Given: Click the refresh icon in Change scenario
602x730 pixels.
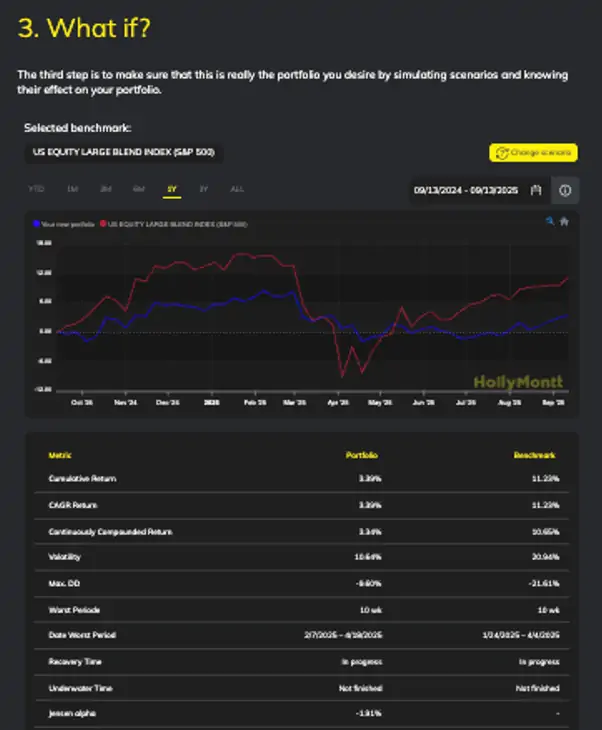Looking at the screenshot, I should pyautogui.click(x=499, y=153).
